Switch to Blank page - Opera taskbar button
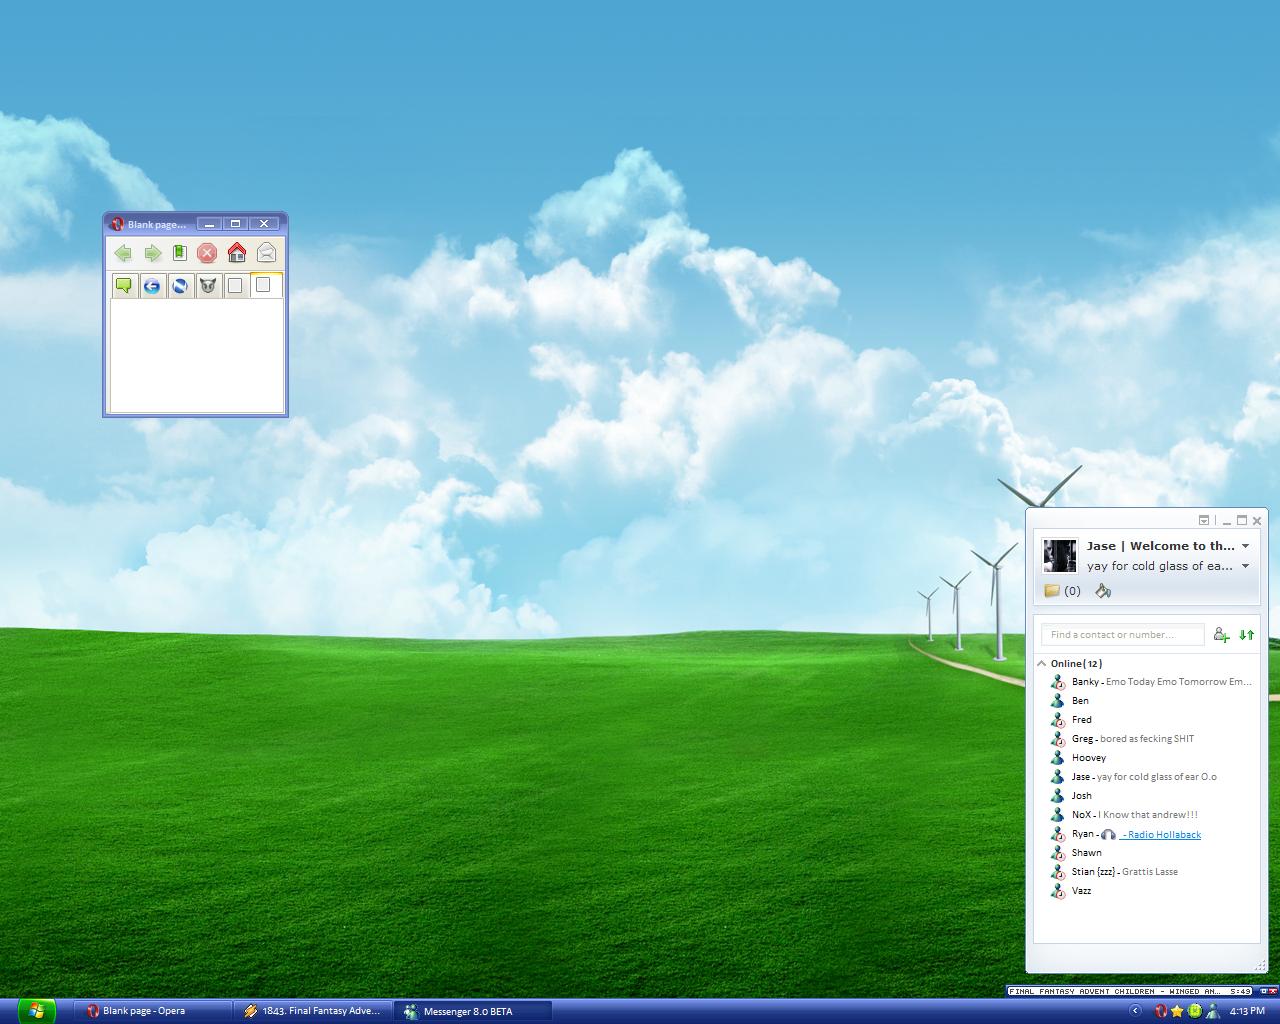The width and height of the screenshot is (1280, 1024). click(x=151, y=1011)
